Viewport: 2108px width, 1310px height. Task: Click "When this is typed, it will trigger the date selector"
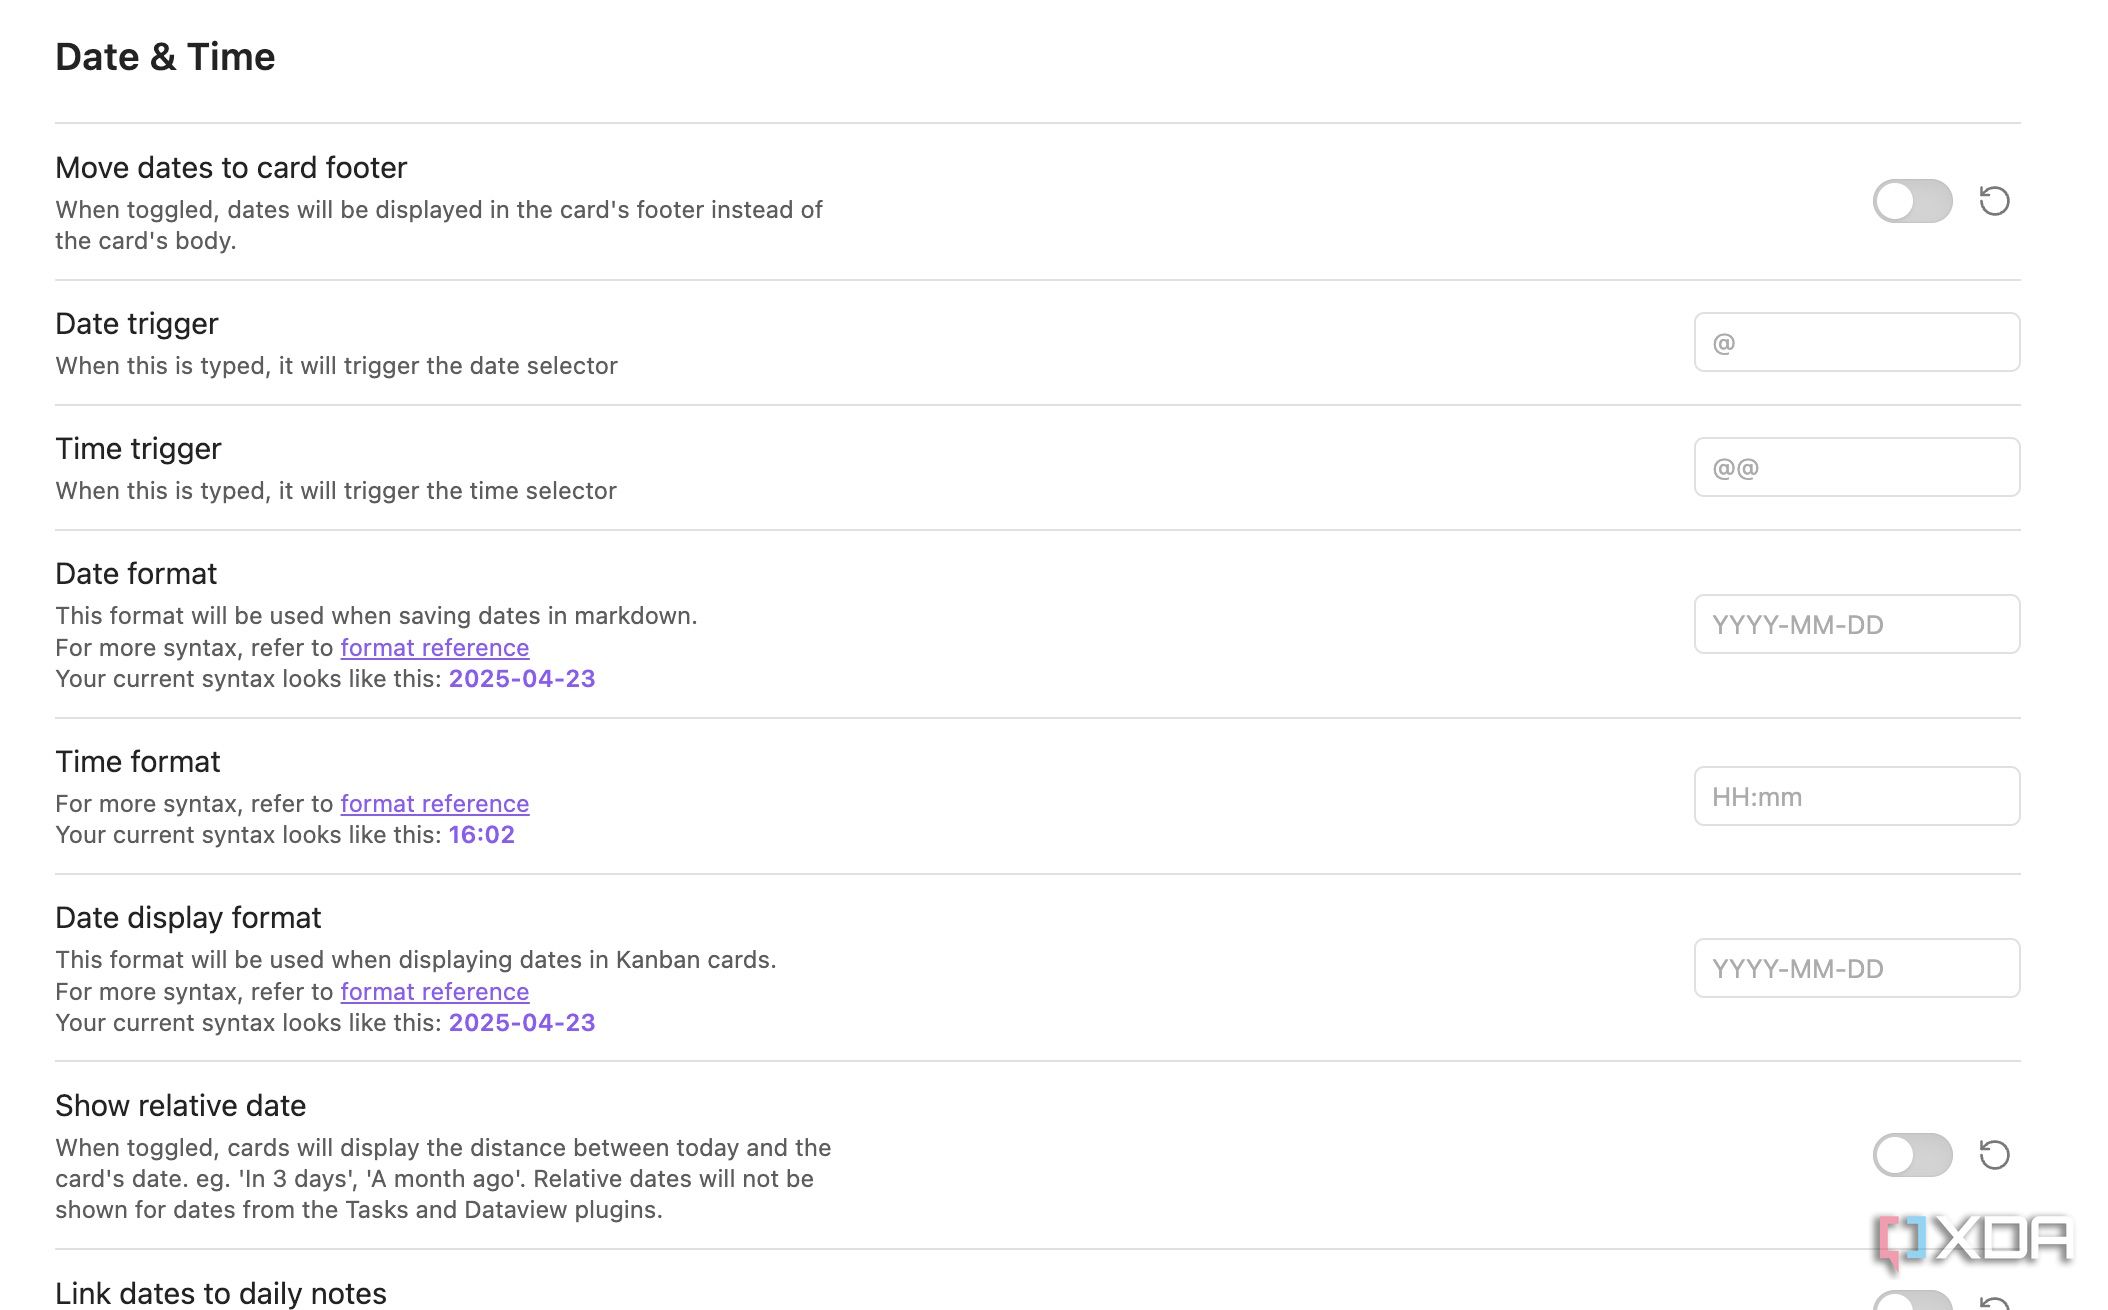point(336,366)
